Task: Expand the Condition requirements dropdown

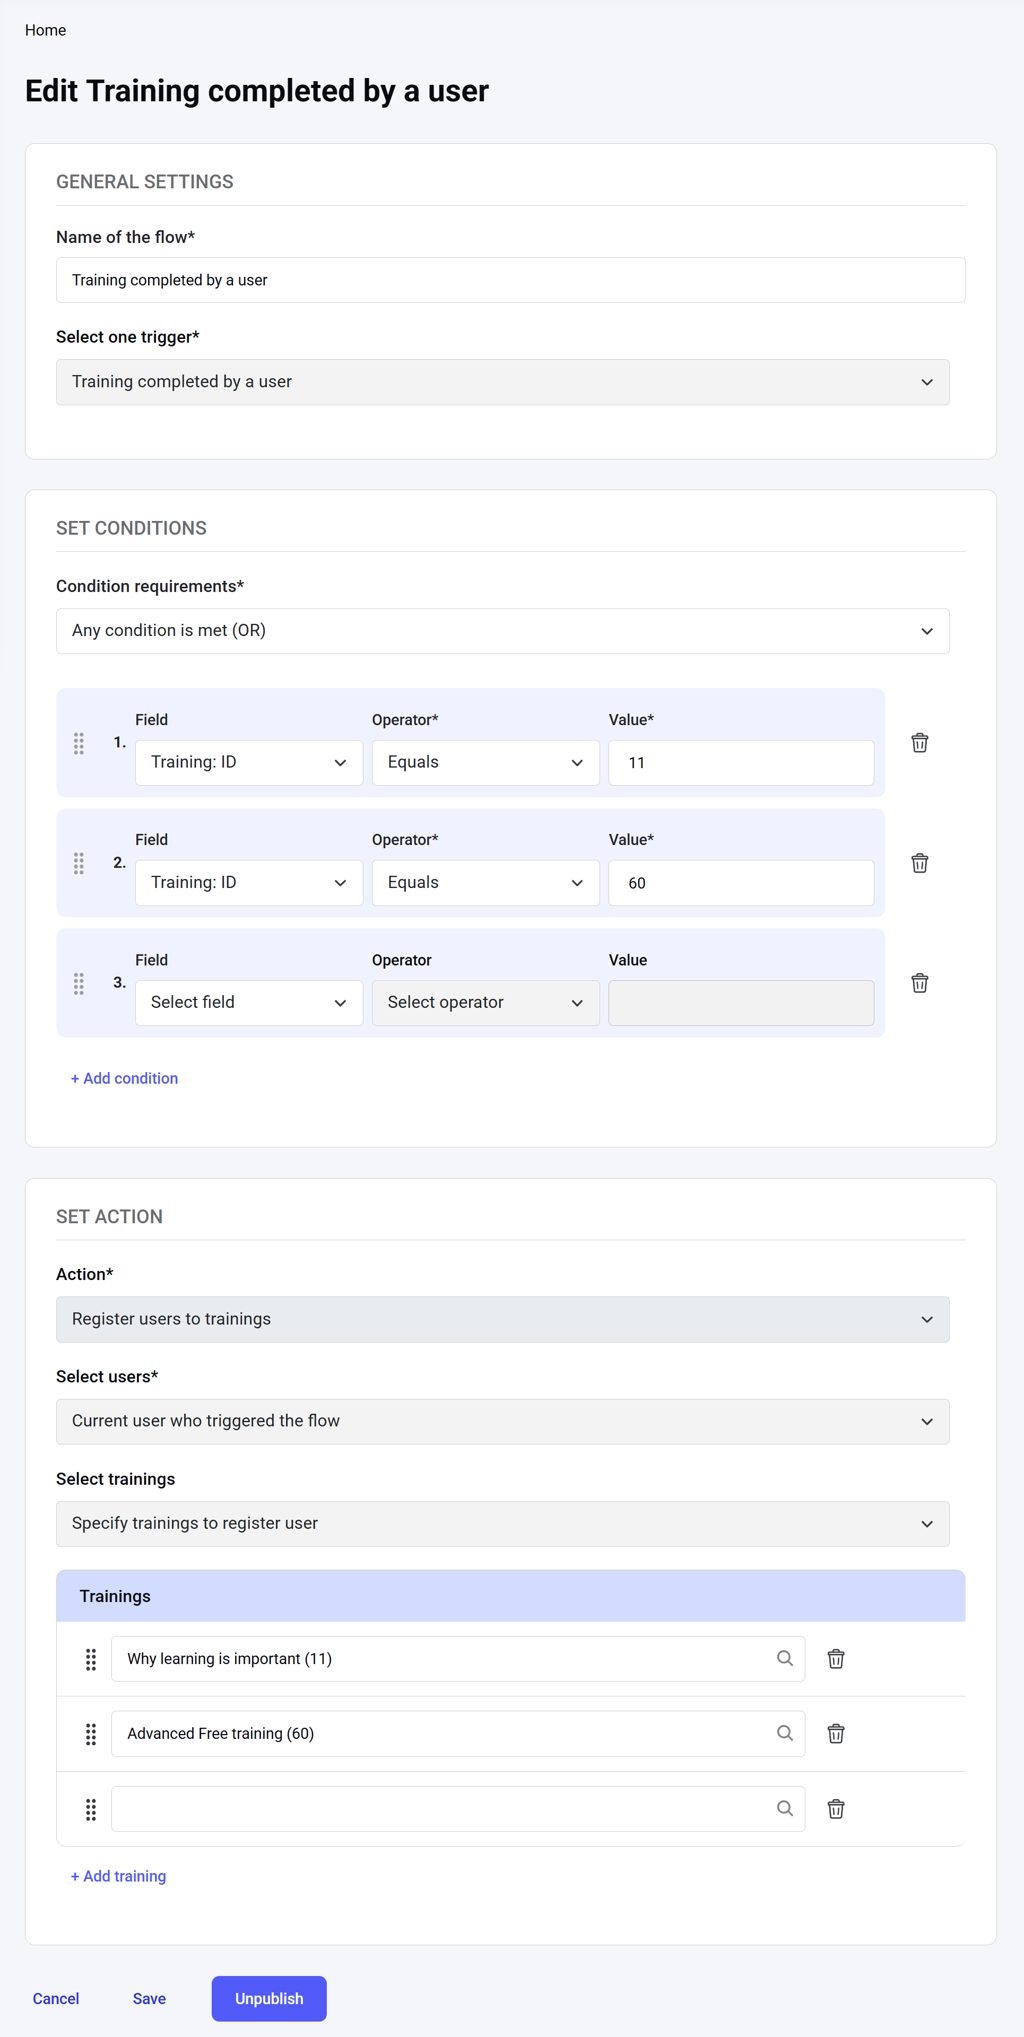Action: tap(502, 631)
